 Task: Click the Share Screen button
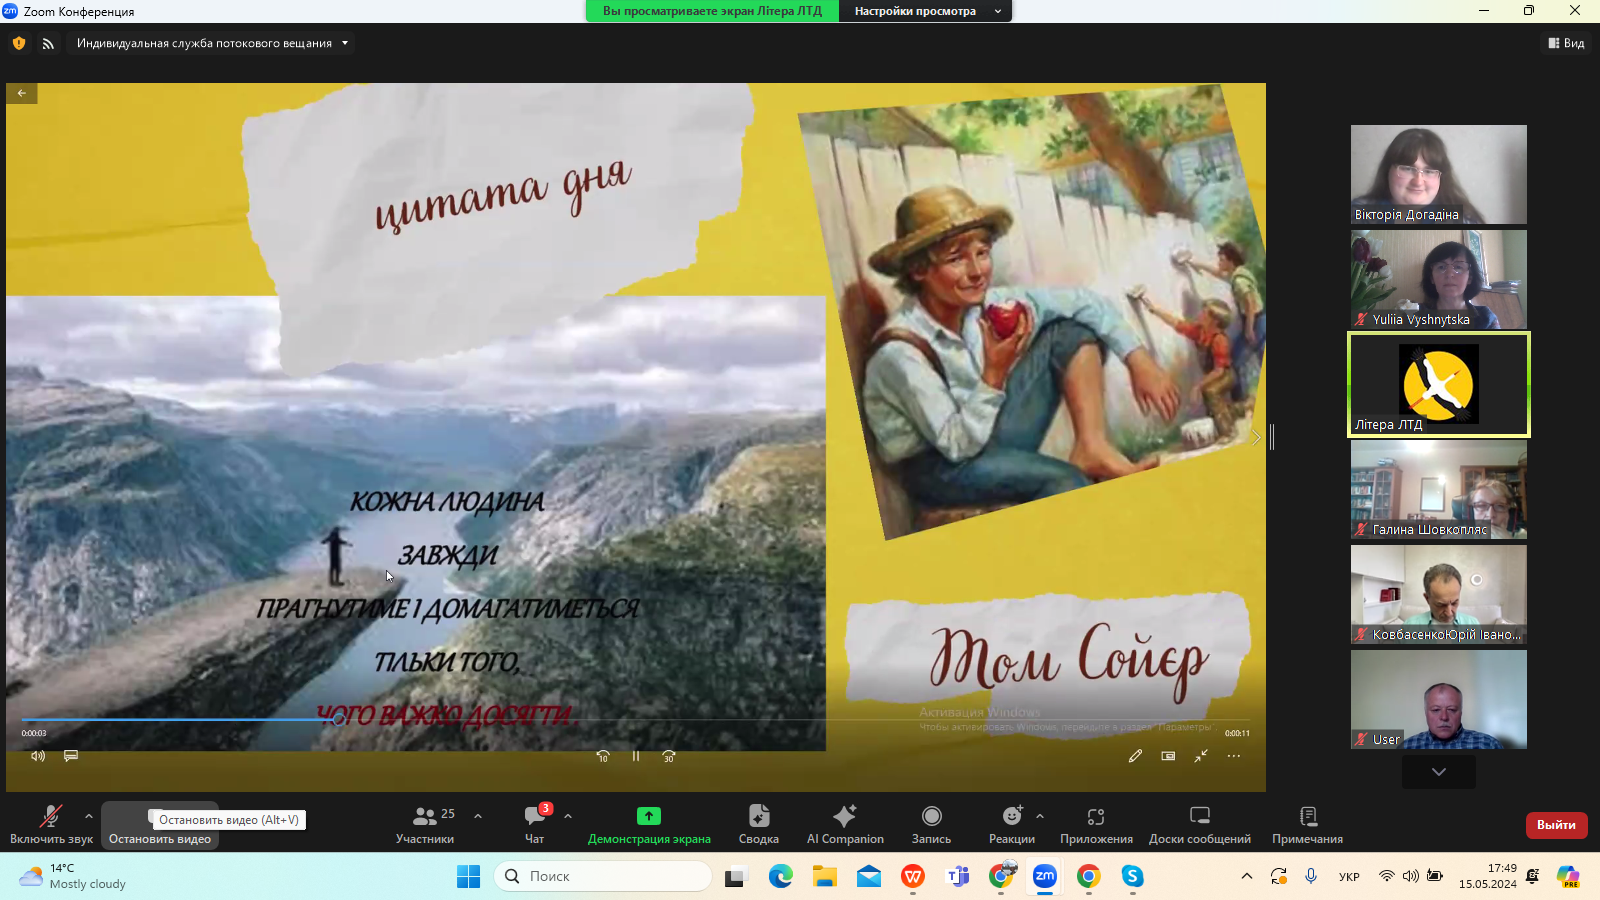pos(649,824)
